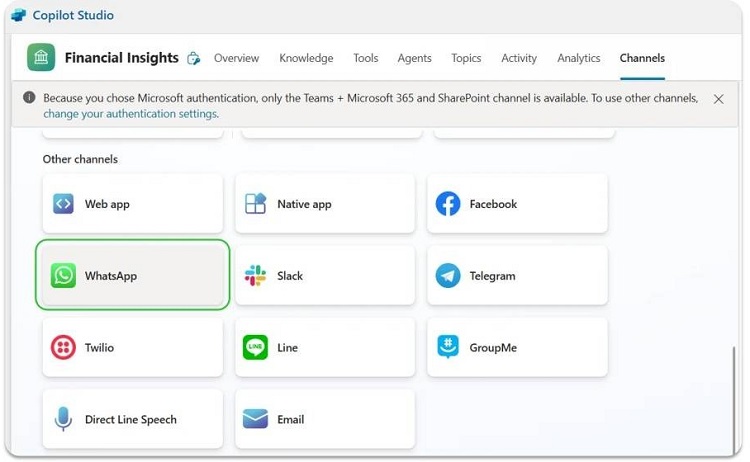
Task: Click the Facebook channel icon
Action: 448,204
